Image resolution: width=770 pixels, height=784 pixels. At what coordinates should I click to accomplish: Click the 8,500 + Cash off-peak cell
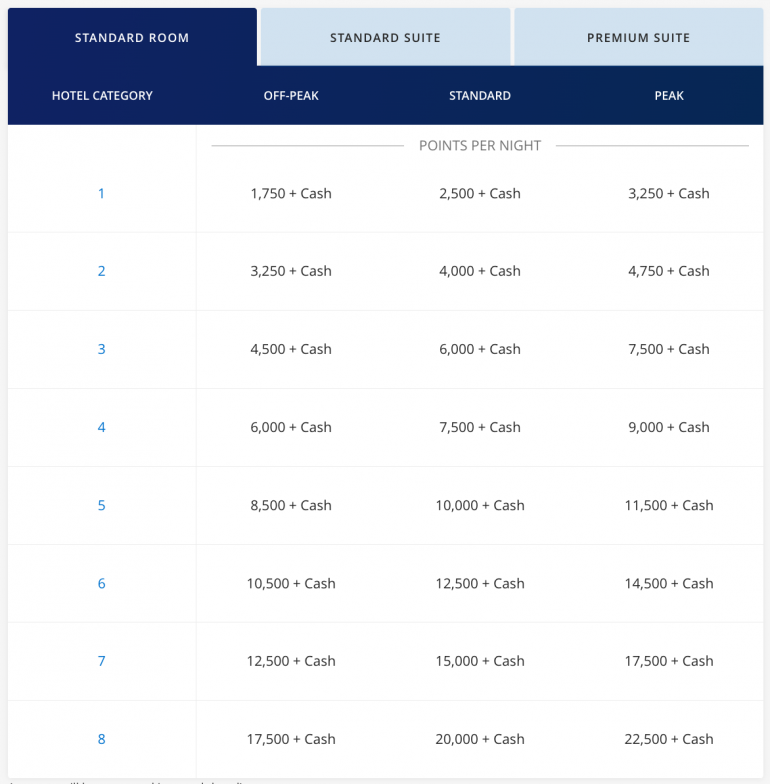291,505
